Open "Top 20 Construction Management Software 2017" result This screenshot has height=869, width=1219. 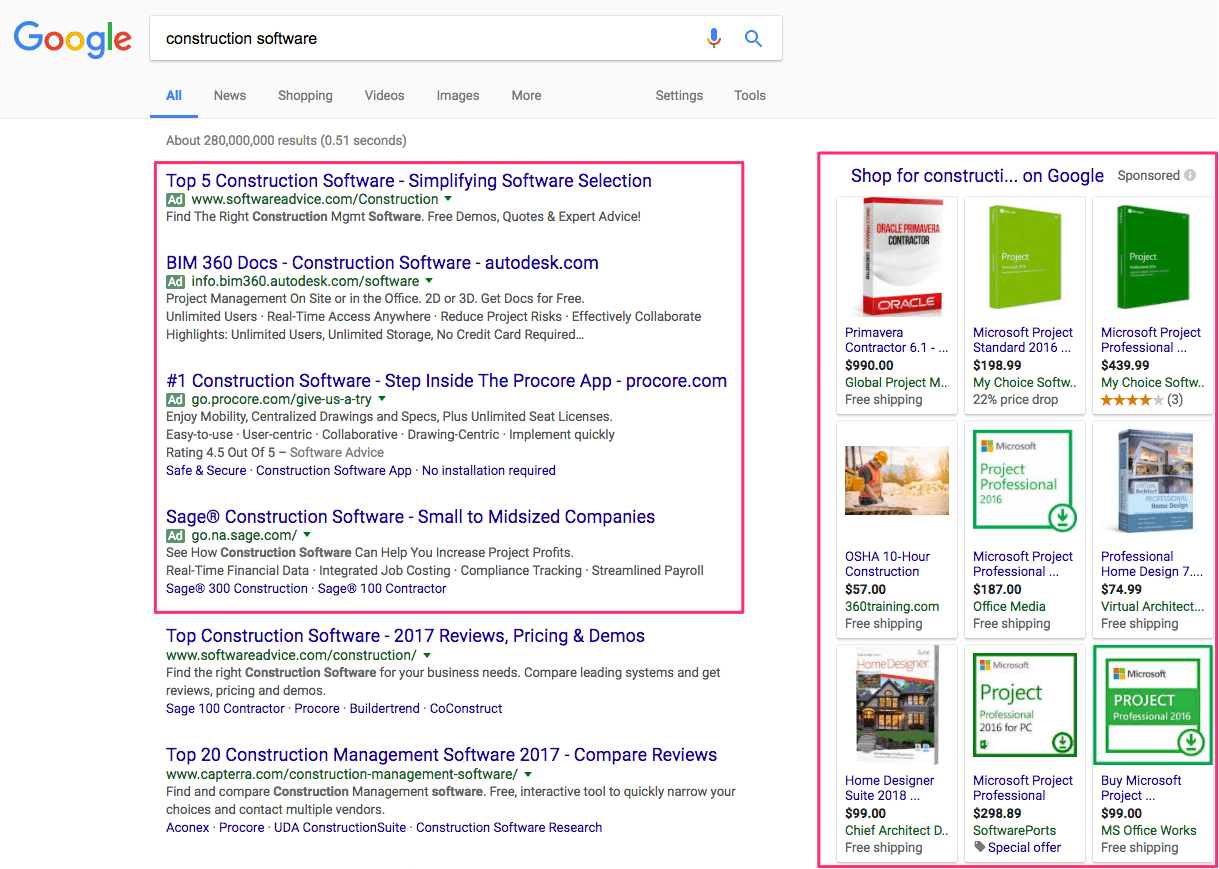(x=441, y=755)
